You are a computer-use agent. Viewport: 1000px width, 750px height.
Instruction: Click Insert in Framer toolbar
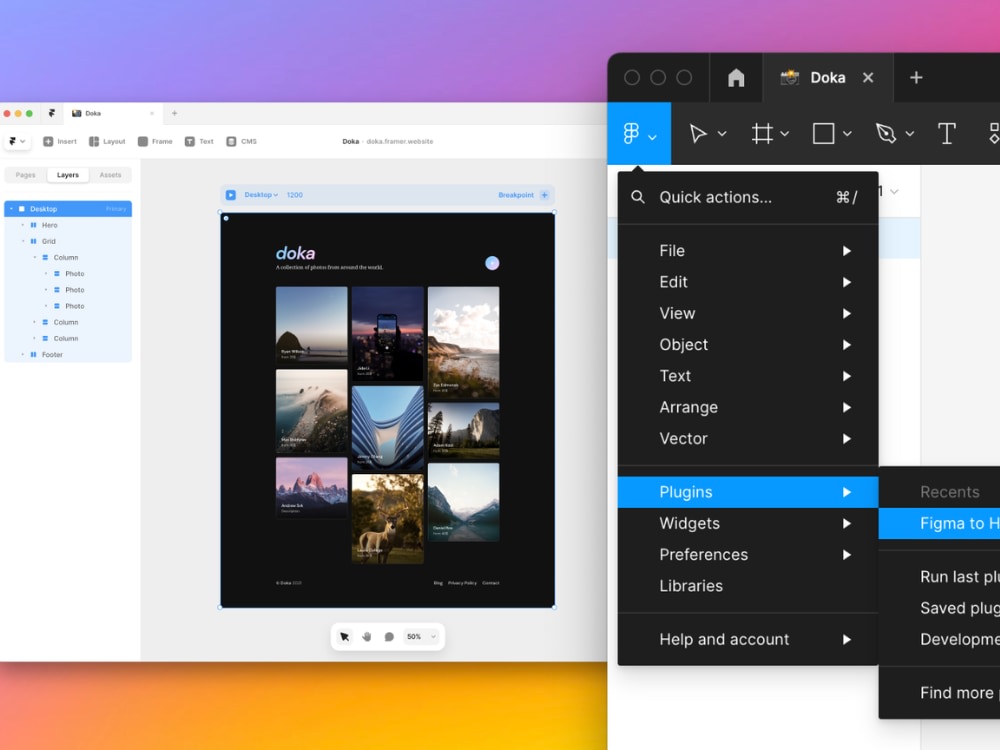pyautogui.click(x=59, y=142)
